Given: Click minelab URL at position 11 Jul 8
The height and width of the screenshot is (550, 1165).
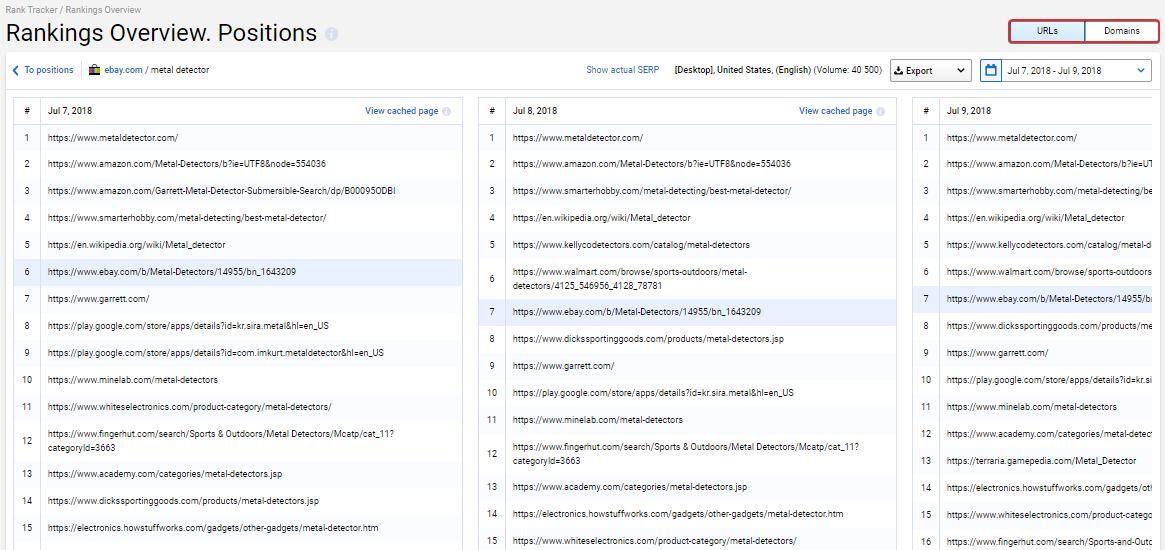Looking at the screenshot, I should (x=597, y=420).
